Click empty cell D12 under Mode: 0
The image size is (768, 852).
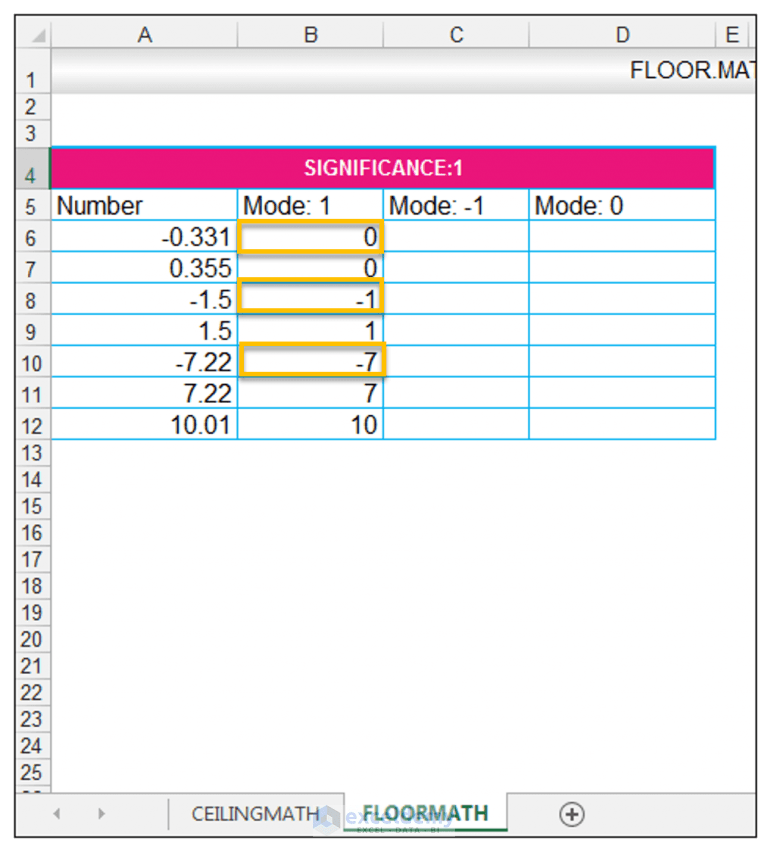click(x=622, y=424)
